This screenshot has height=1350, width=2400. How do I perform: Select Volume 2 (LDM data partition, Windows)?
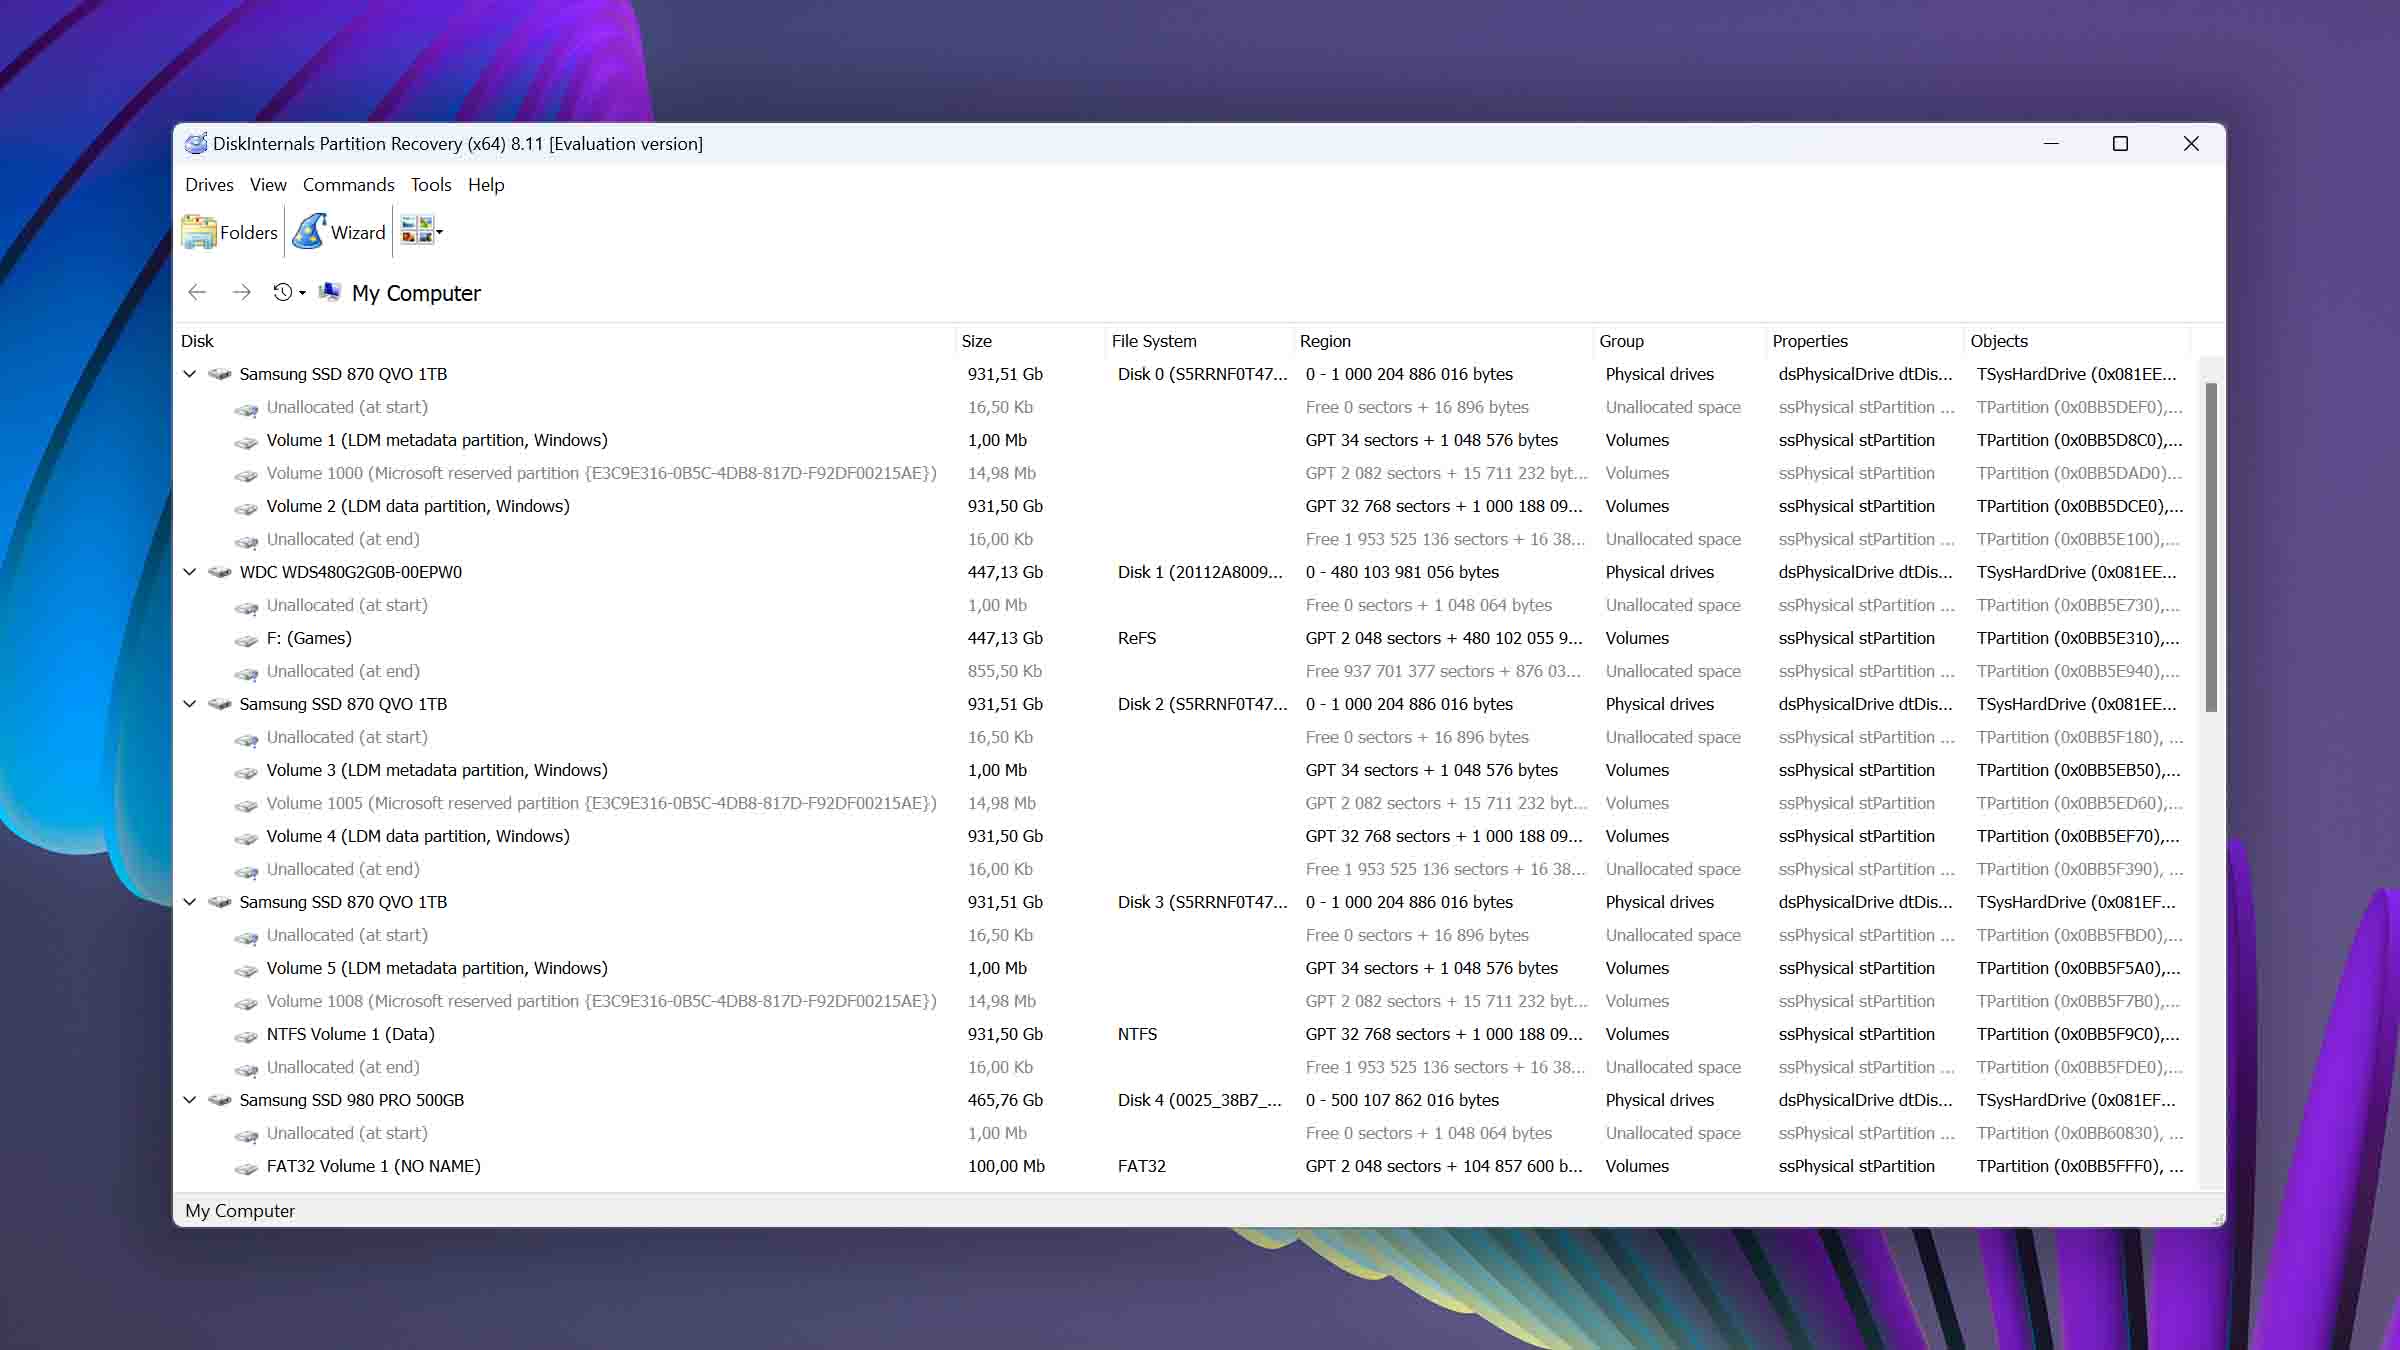[418, 506]
